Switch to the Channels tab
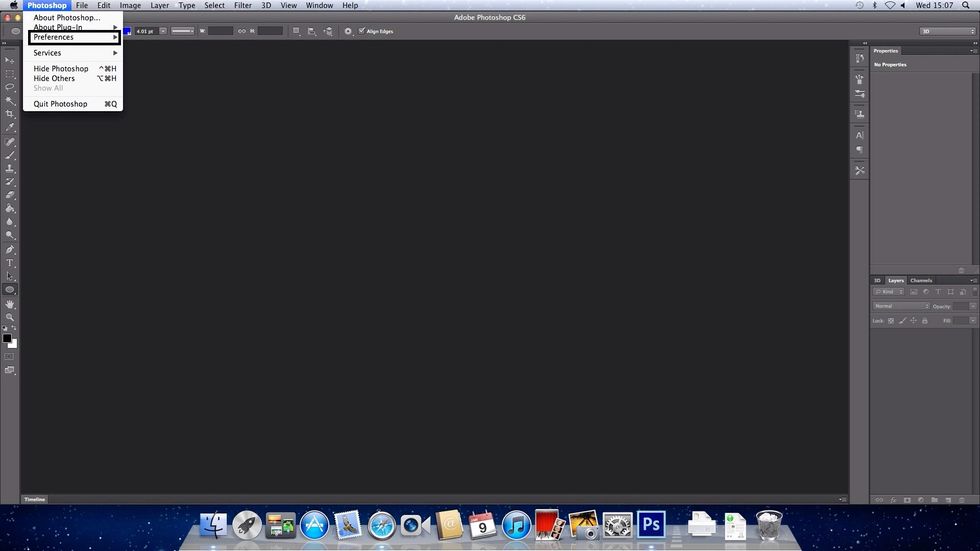The image size is (980, 551). 921,280
